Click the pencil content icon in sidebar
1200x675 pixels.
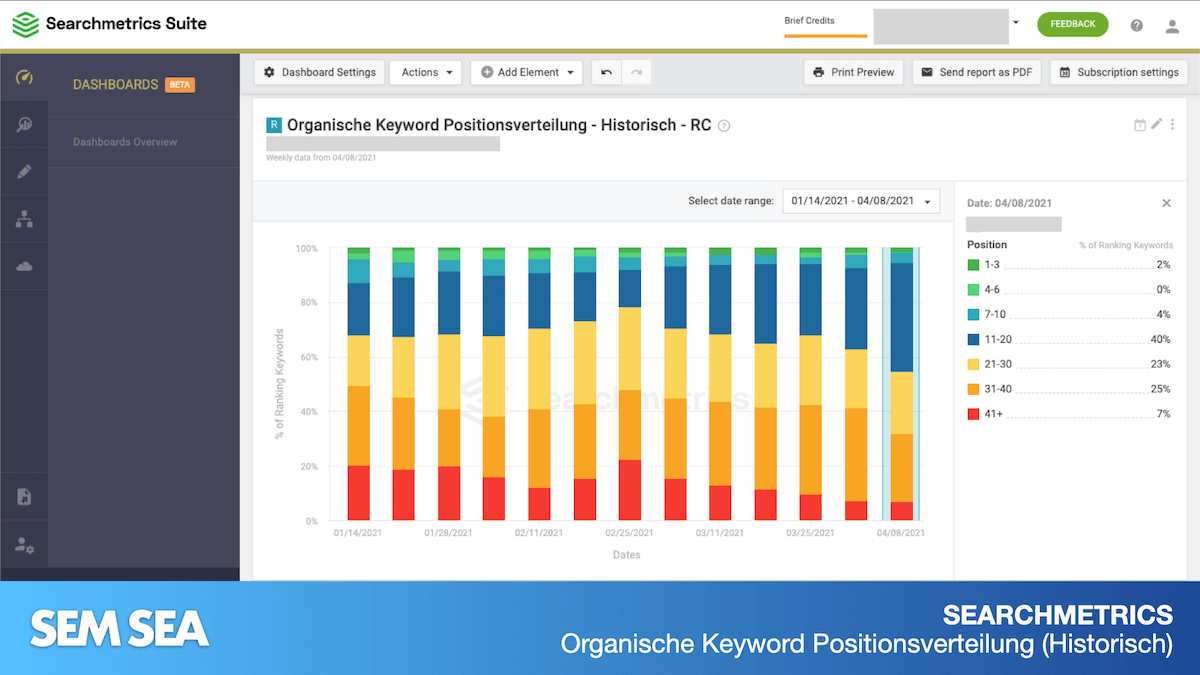(x=25, y=172)
